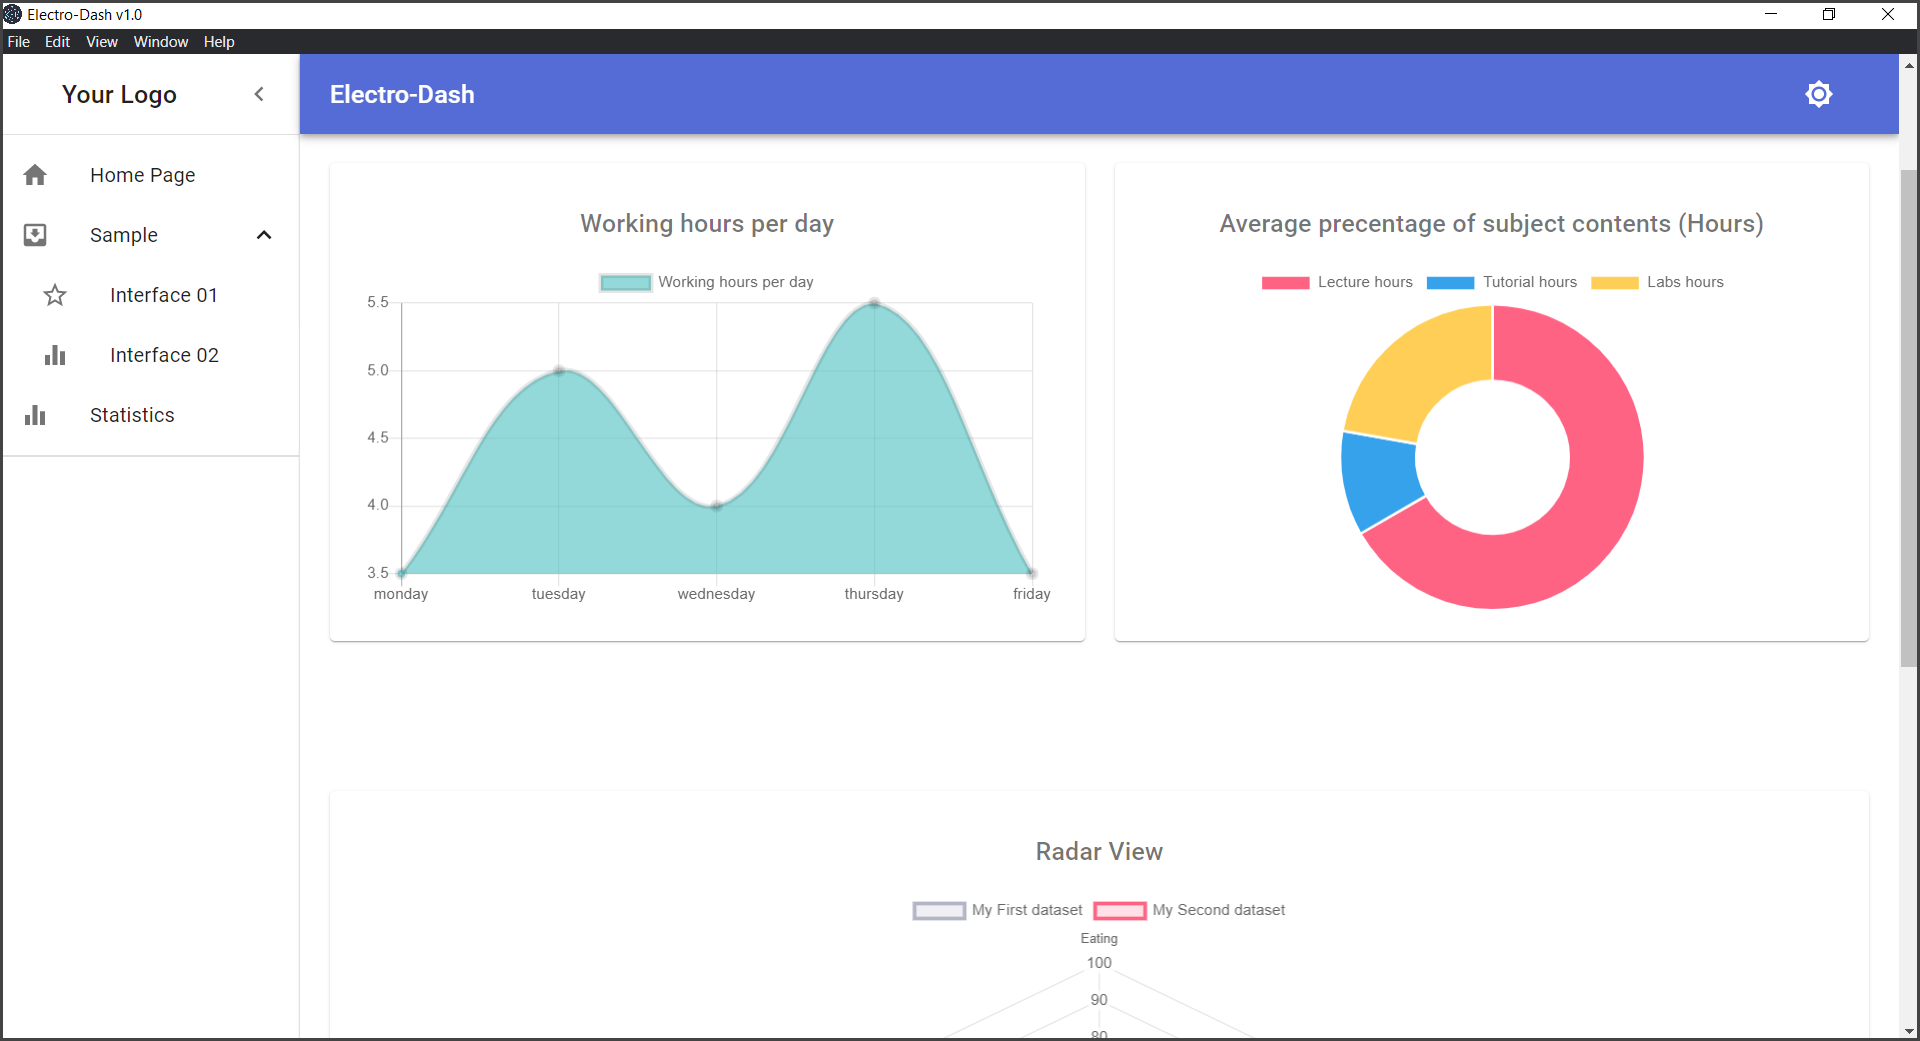Click the wednesday data point on the line chart

point(716,506)
